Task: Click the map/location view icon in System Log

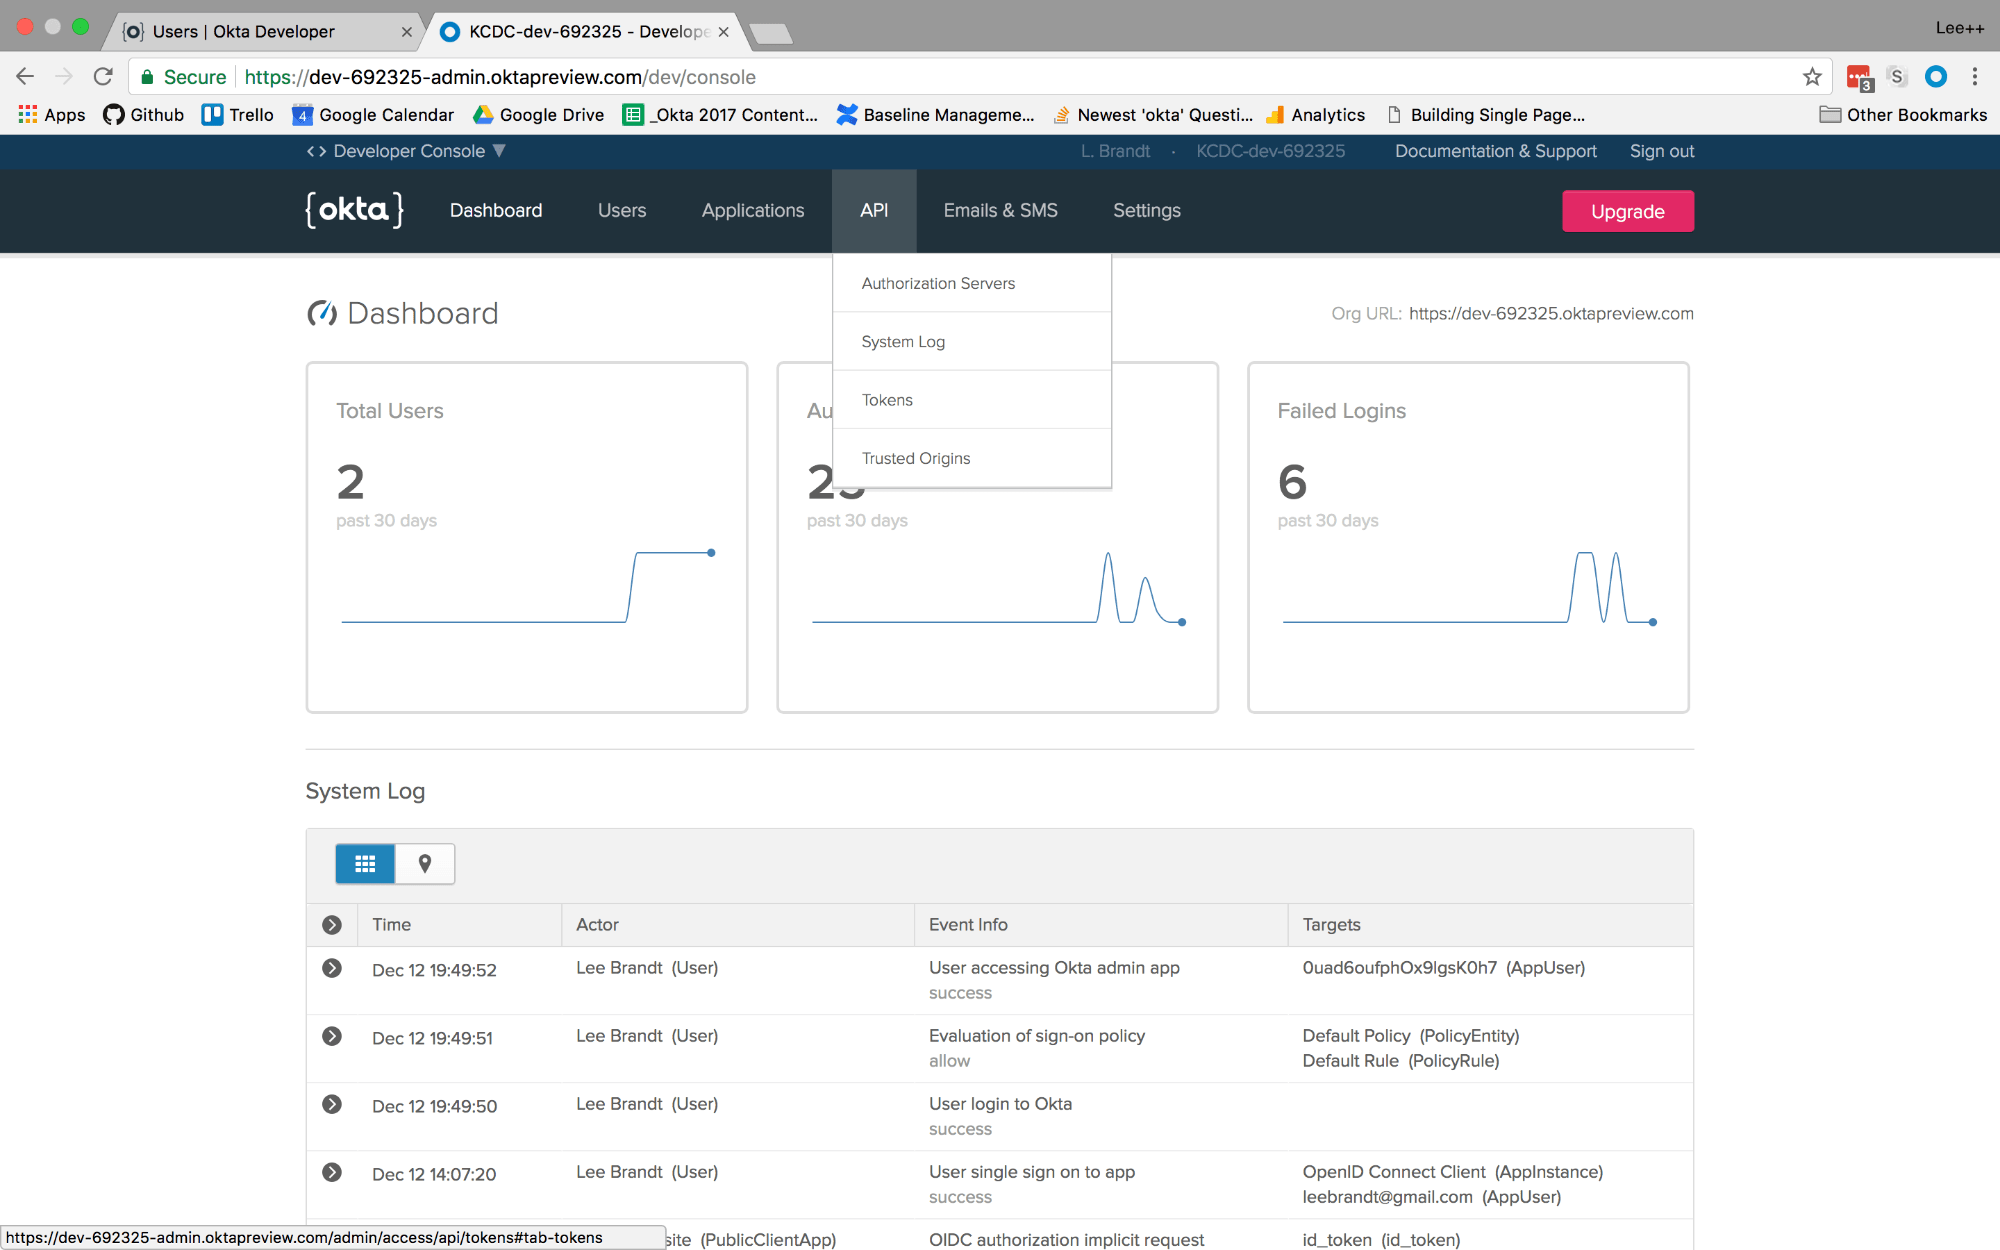Action: point(423,864)
